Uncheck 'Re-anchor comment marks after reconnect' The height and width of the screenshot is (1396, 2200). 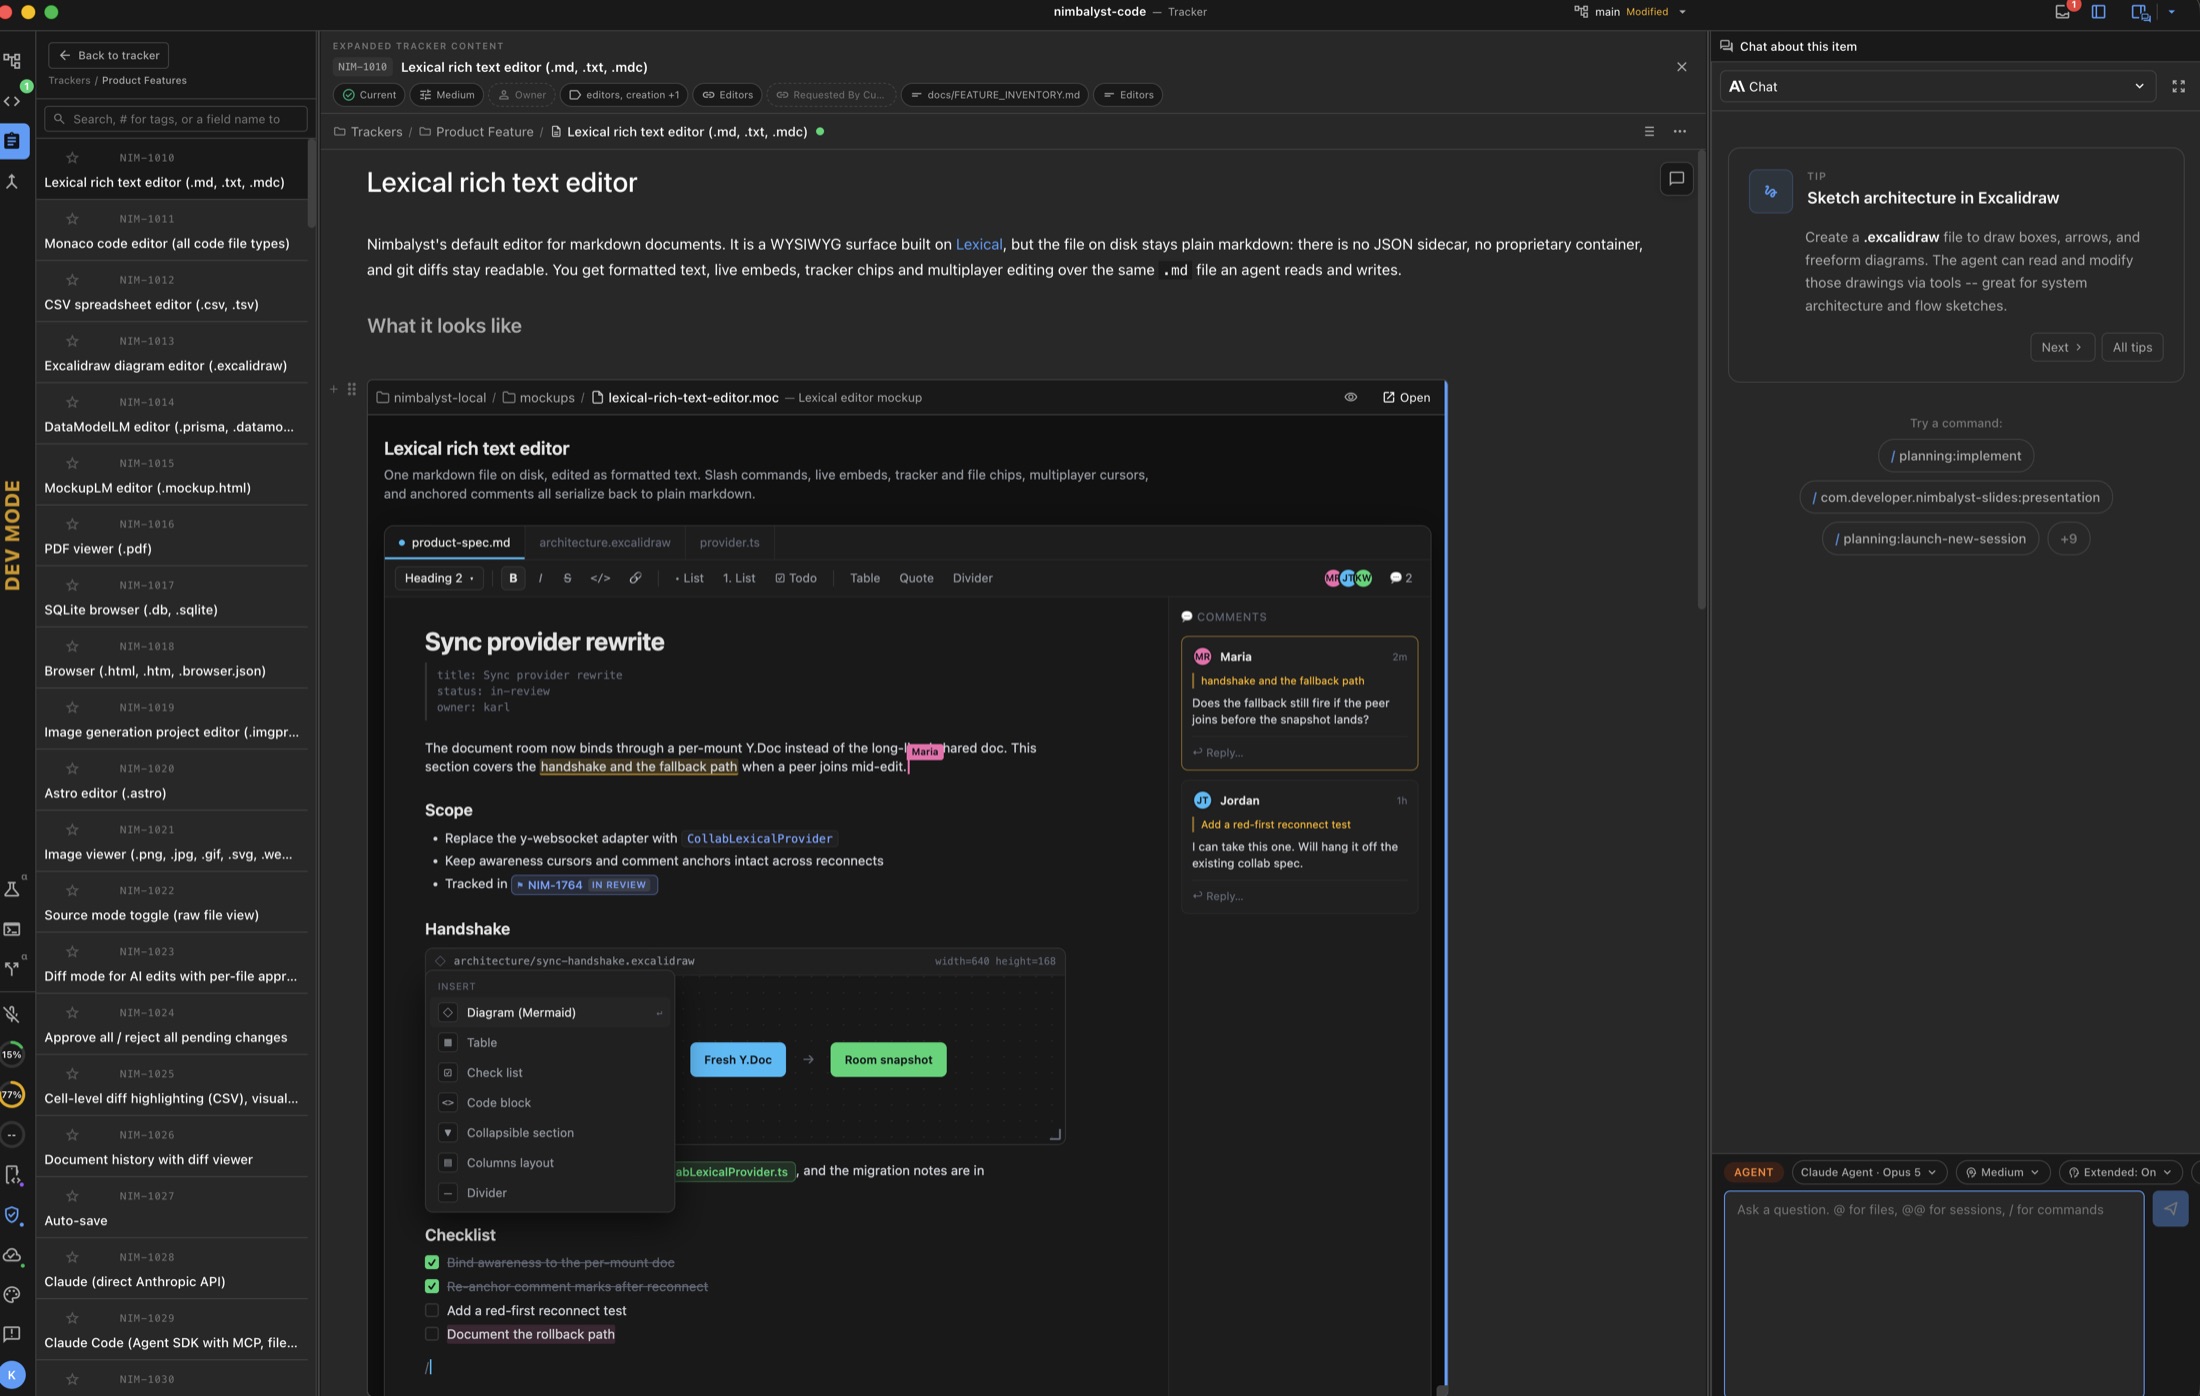click(432, 1287)
